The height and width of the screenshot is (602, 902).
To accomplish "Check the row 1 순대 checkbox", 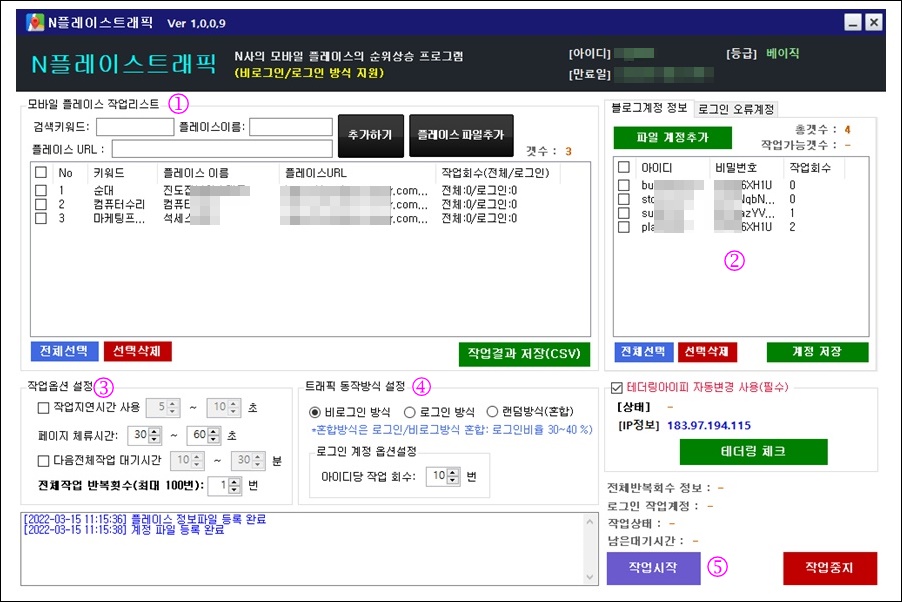I will (x=41, y=190).
